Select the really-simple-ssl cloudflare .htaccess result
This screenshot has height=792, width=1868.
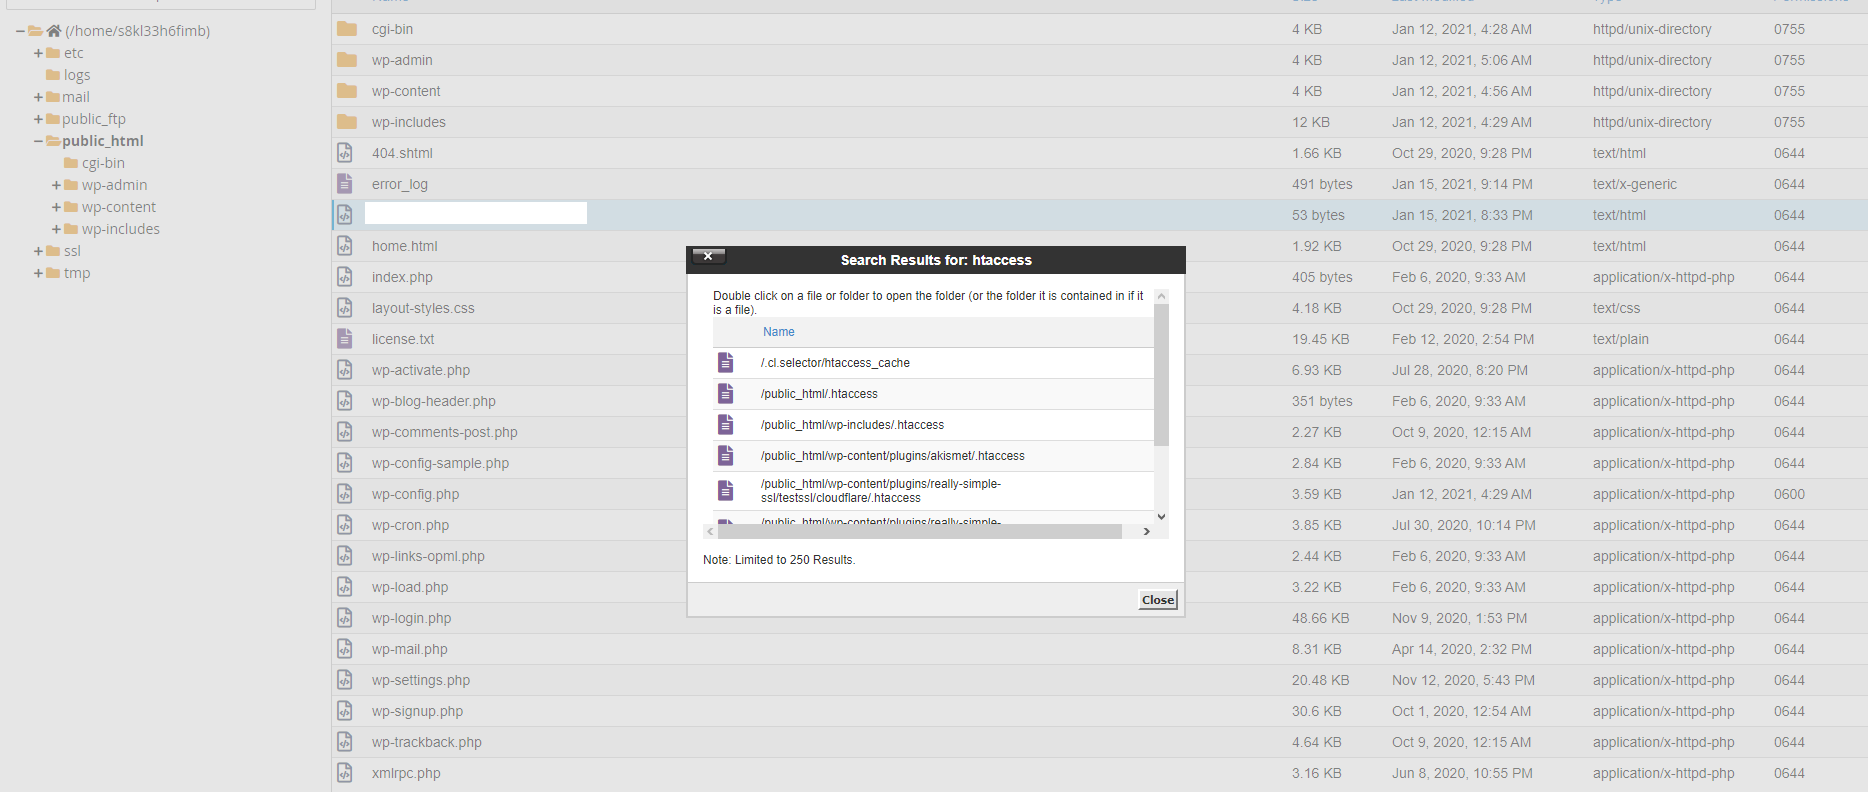tap(933, 491)
